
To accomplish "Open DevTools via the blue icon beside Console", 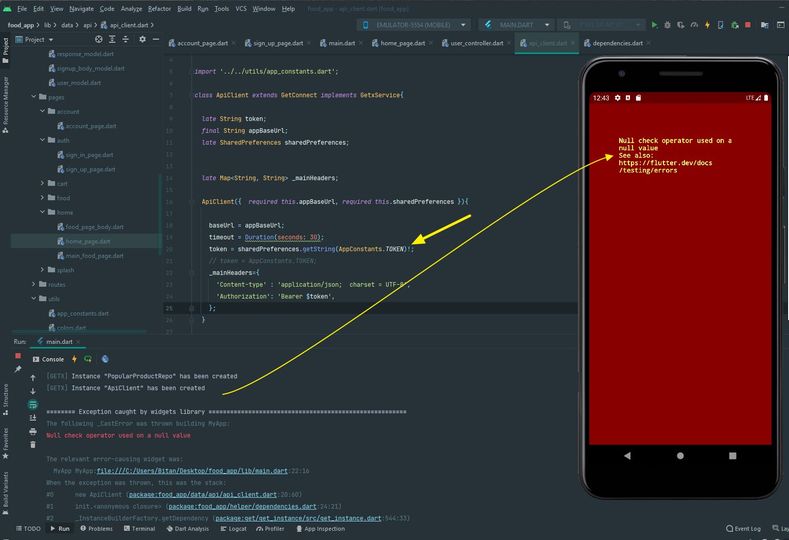I will coord(105,359).
